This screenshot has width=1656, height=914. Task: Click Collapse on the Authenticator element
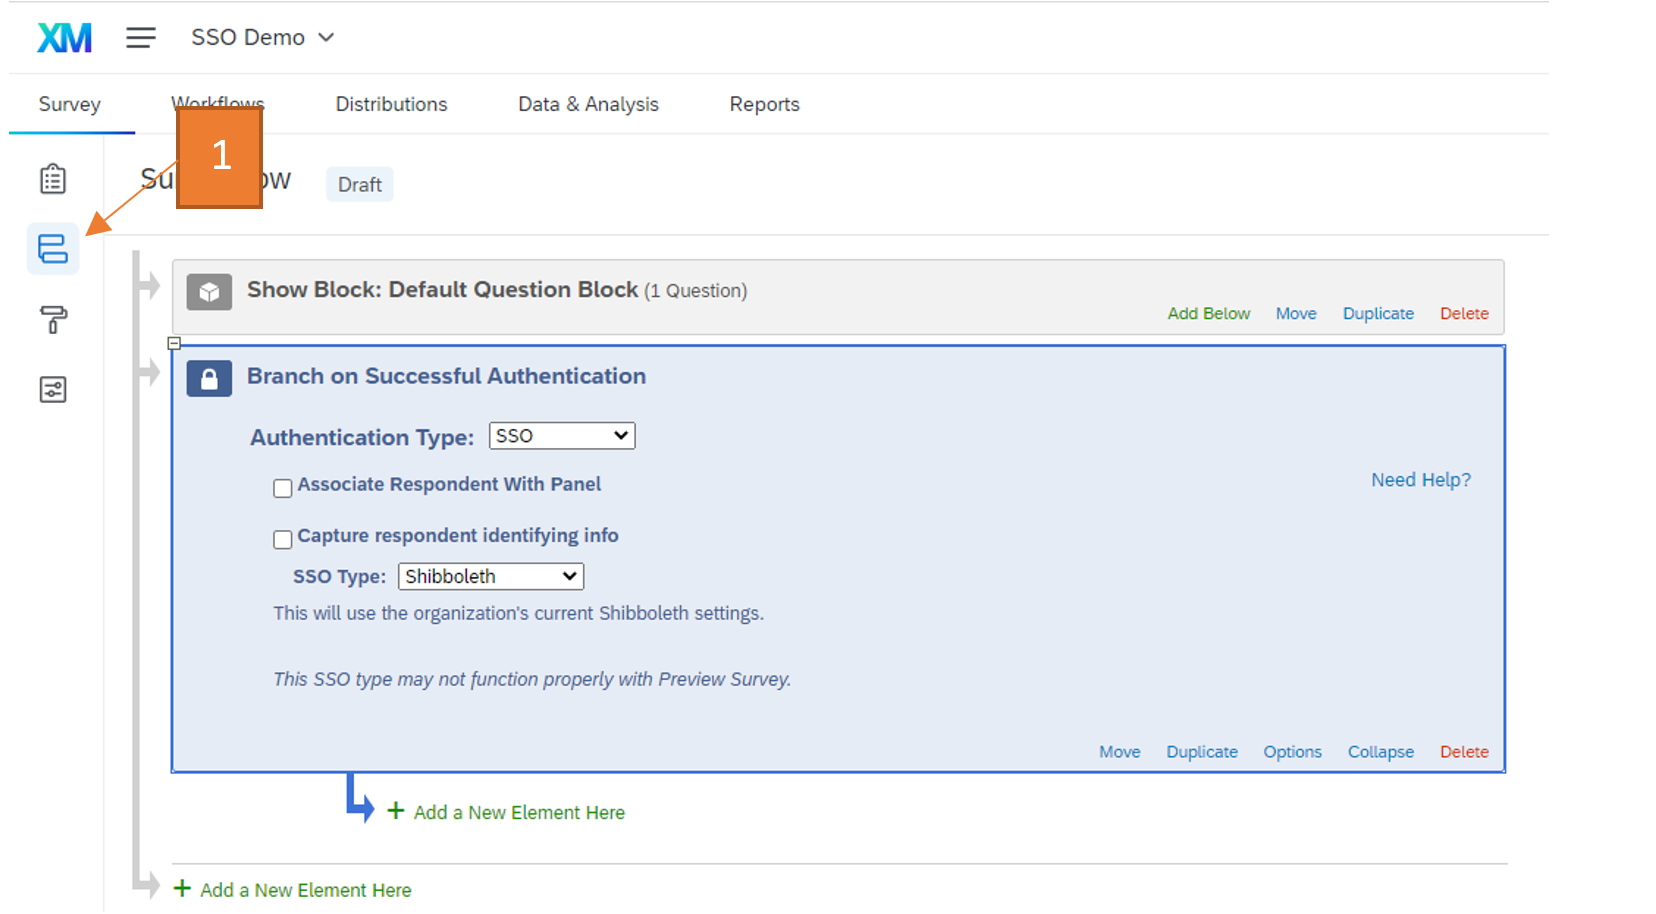[1381, 752]
